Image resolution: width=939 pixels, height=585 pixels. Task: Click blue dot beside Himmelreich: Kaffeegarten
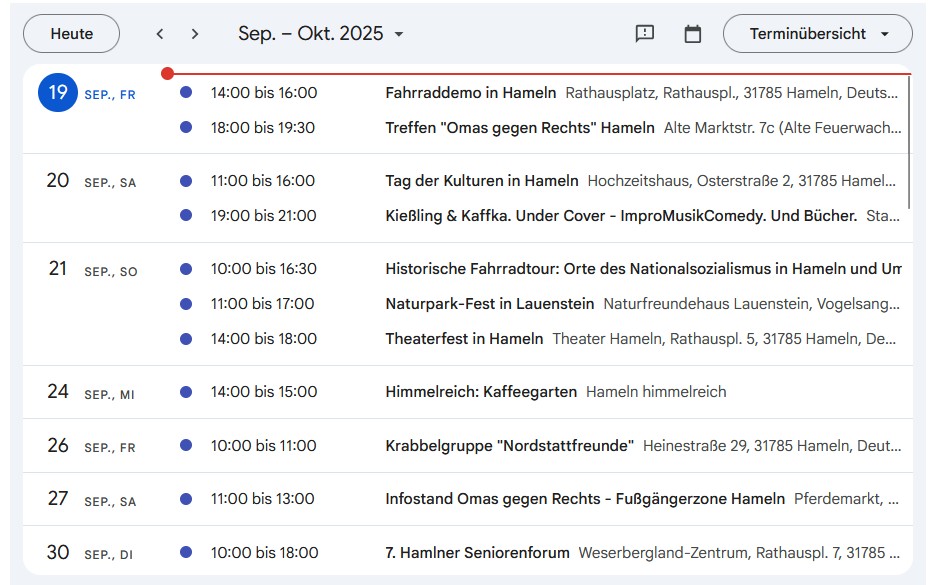coord(186,392)
